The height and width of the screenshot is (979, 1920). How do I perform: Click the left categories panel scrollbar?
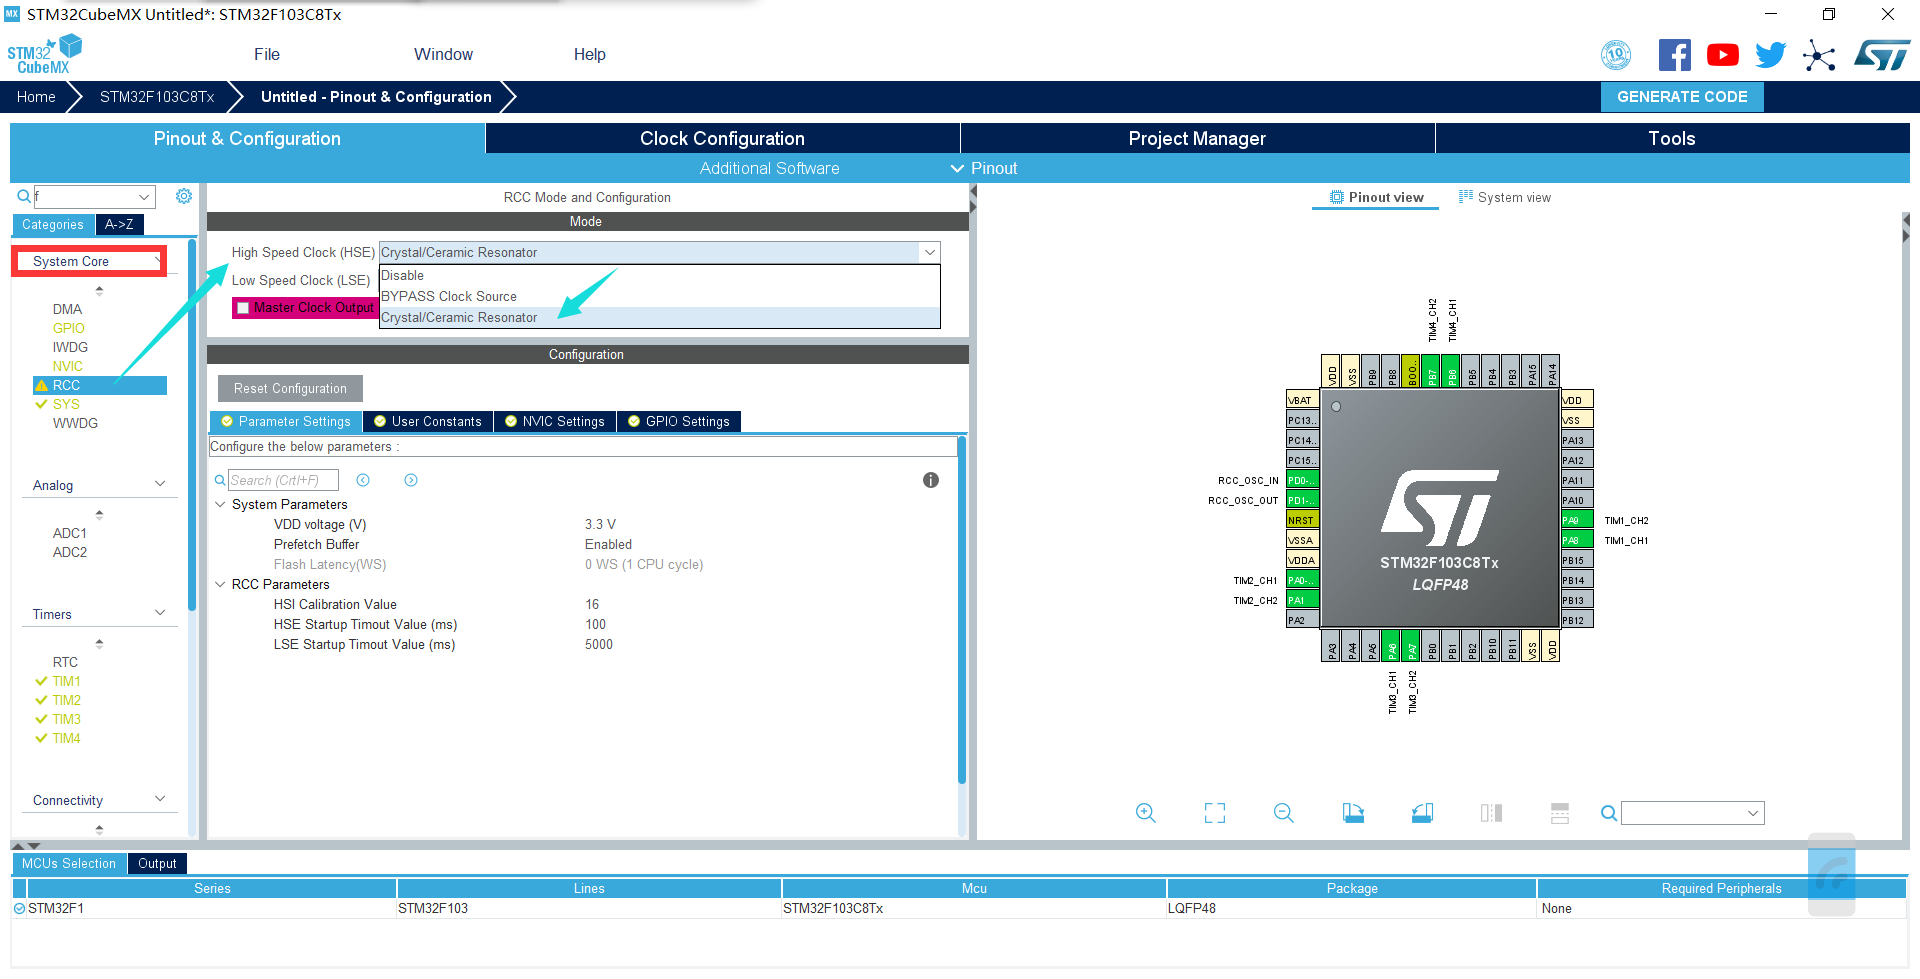coord(192,425)
